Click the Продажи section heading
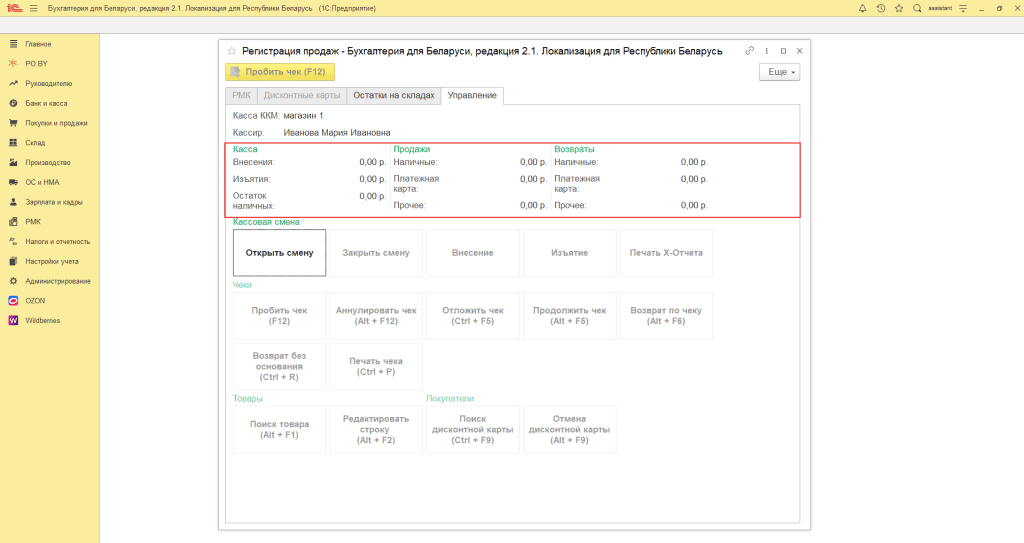This screenshot has width=1024, height=543. coord(411,149)
